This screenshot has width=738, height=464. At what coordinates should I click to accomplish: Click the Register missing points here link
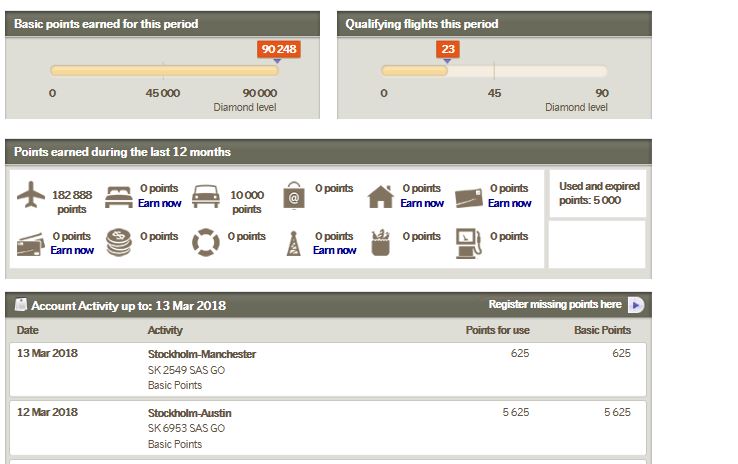click(x=554, y=304)
